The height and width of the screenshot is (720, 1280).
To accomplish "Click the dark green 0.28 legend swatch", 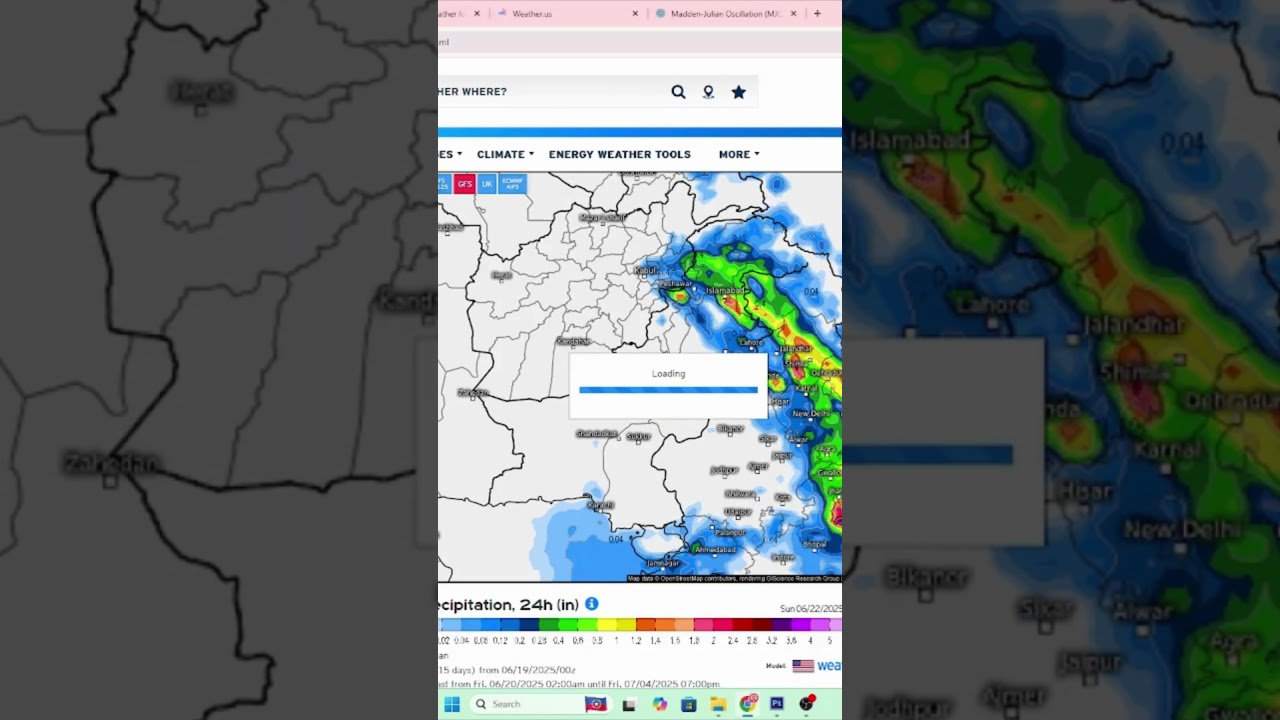I will [549, 625].
